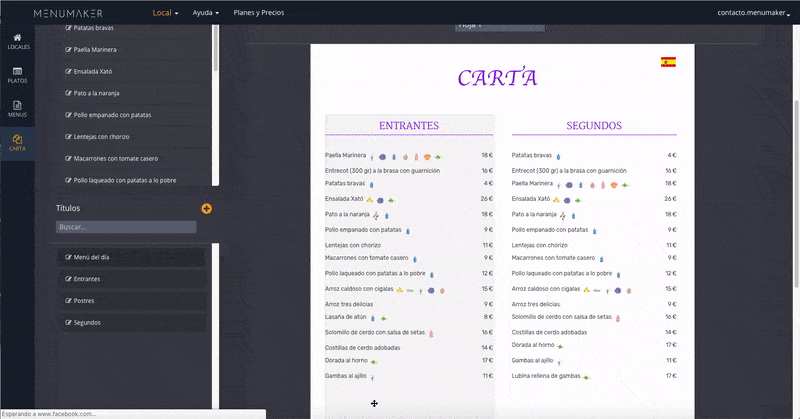Click the MENUMAKER logo
Viewport: 800px width, 419px height.
pos(68,13)
